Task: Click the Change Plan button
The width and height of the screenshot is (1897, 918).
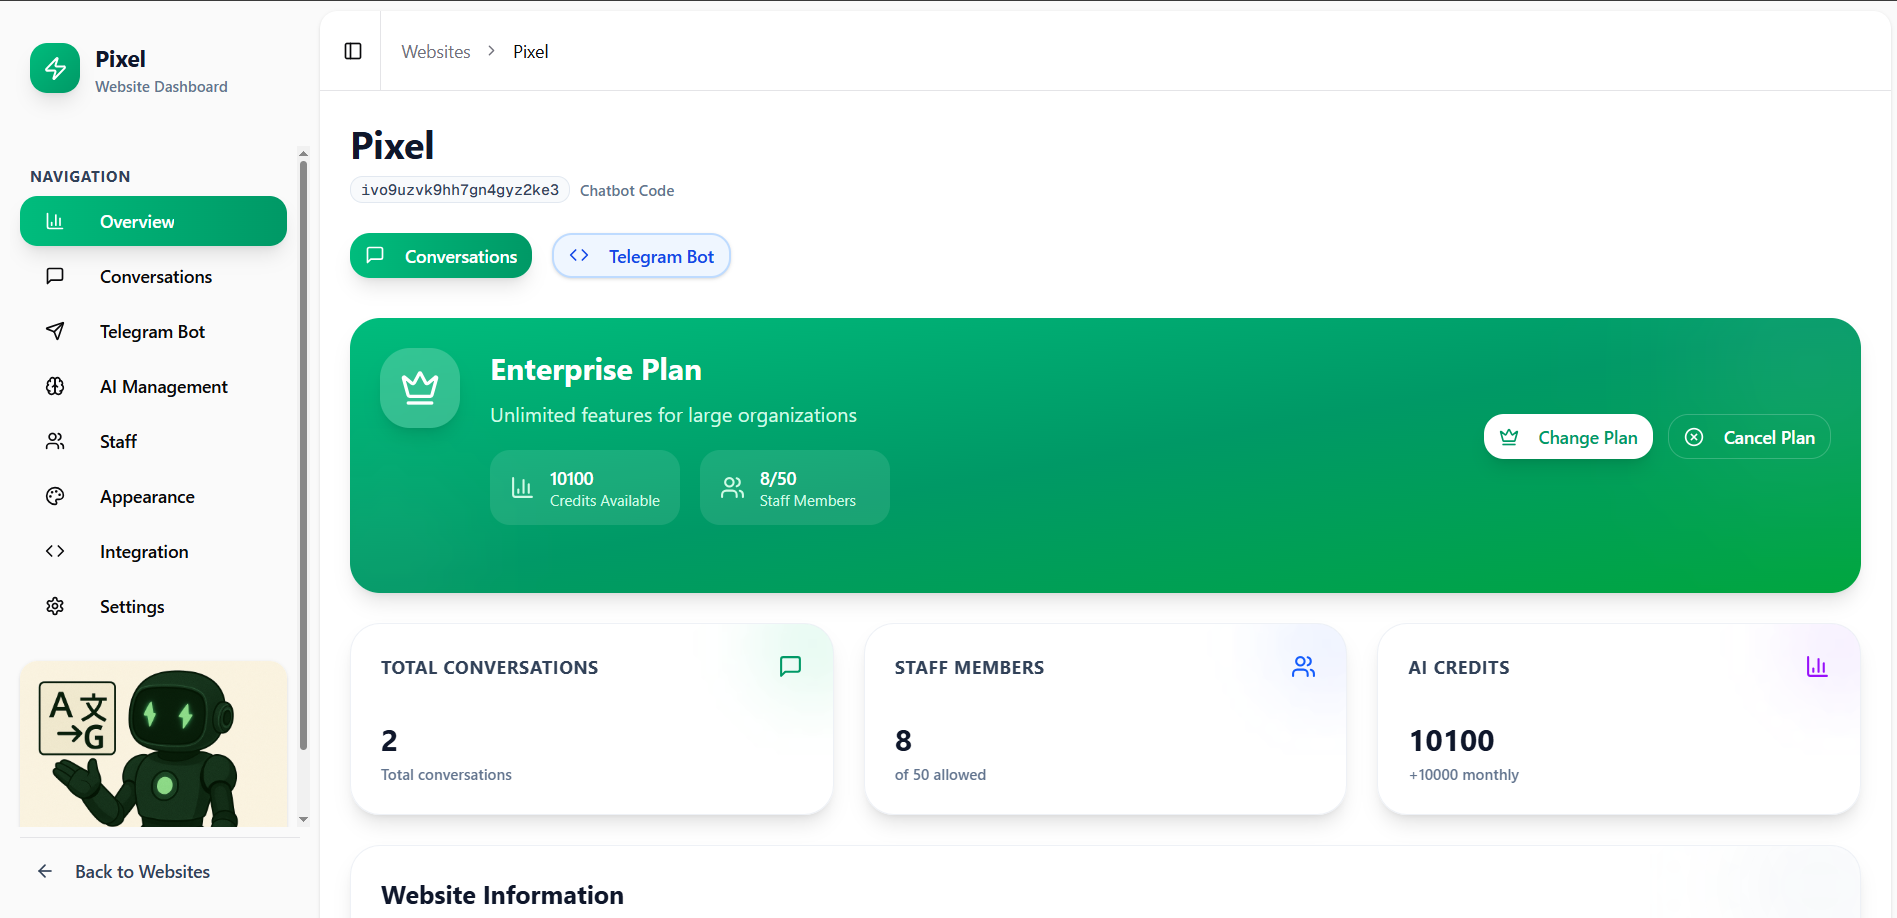Action: (x=1568, y=437)
